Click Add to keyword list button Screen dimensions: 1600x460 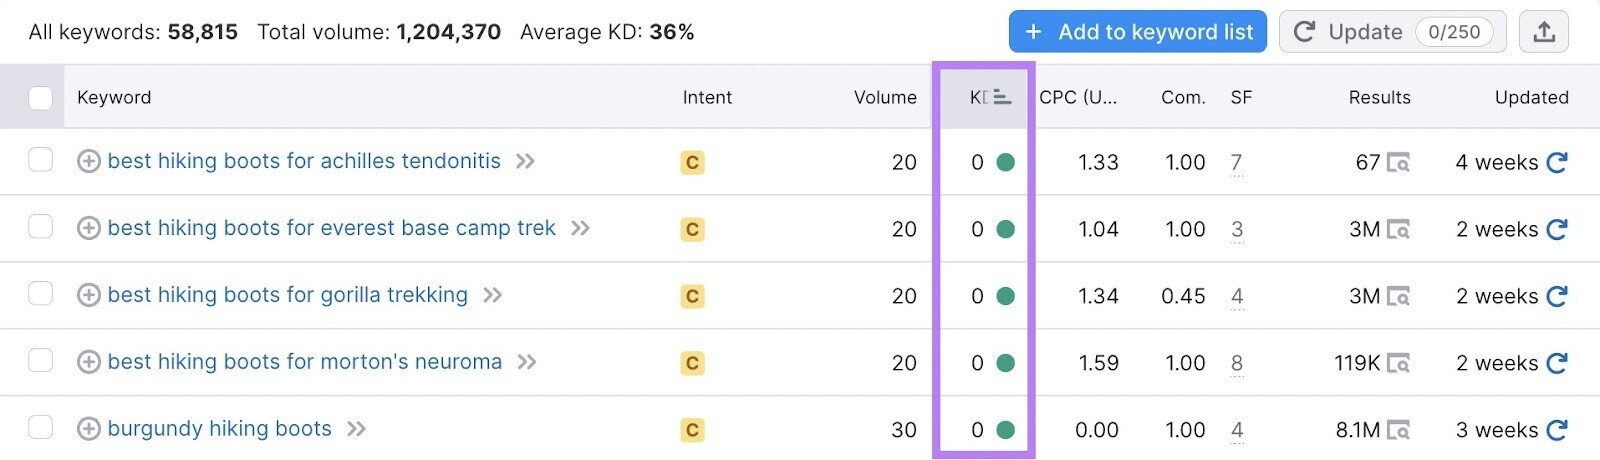(1138, 32)
